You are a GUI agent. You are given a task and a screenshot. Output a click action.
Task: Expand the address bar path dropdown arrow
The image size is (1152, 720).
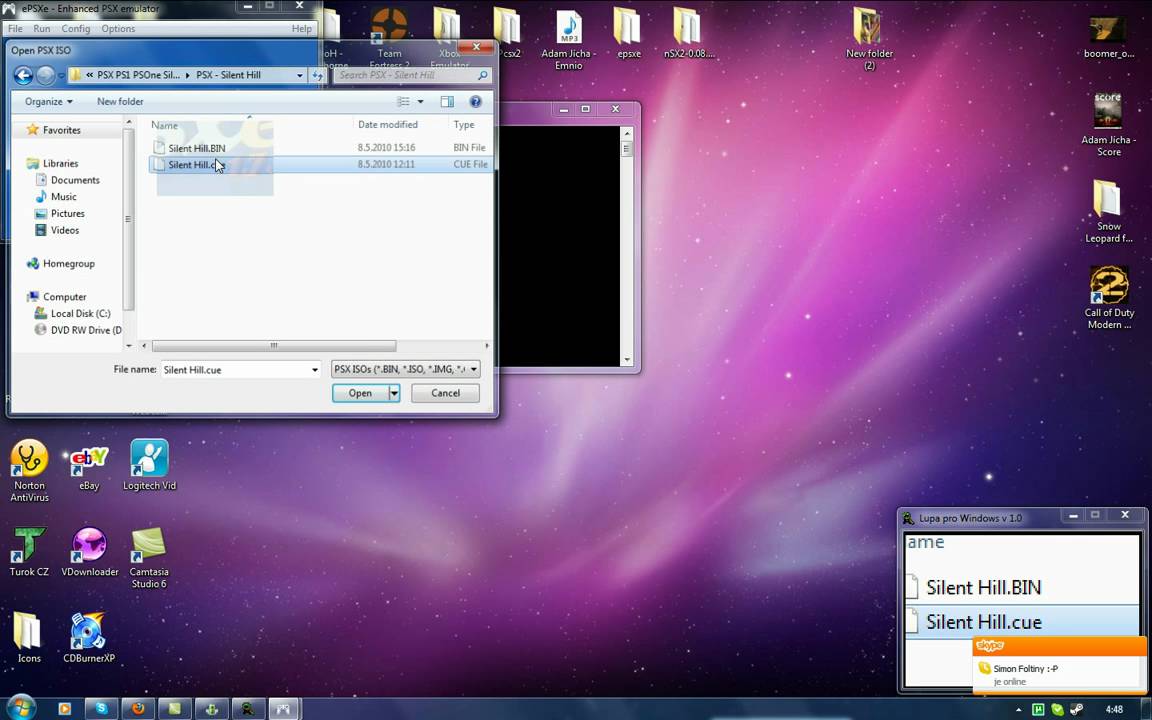299,75
